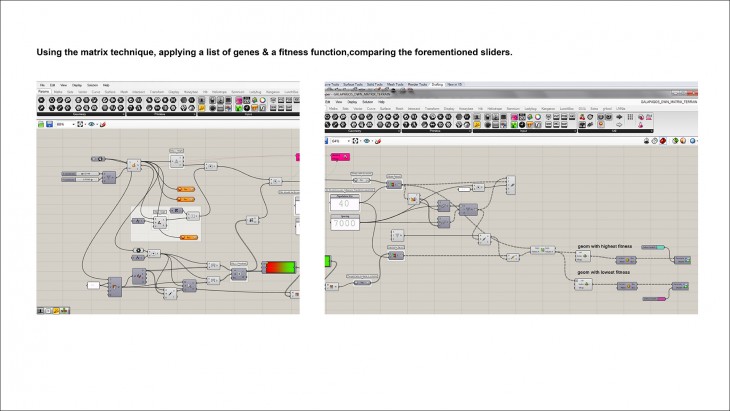The image size is (730, 411).
Task: Click red sketch pen icon on right canvas toolbar
Action: pos(378,141)
